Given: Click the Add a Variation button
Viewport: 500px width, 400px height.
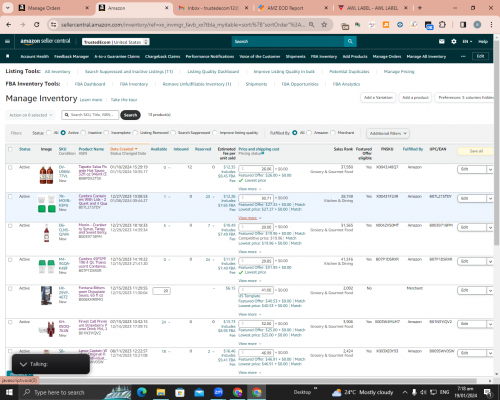Looking at the screenshot, I should [x=378, y=98].
